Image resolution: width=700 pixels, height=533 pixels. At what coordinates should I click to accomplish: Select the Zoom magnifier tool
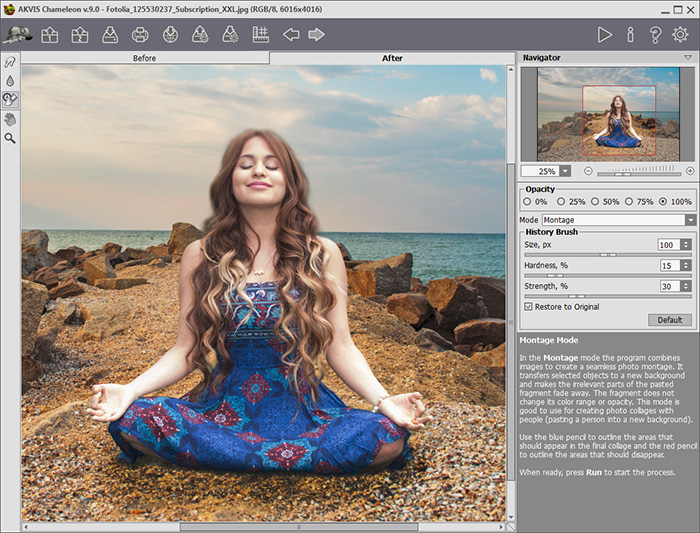pyautogui.click(x=10, y=138)
